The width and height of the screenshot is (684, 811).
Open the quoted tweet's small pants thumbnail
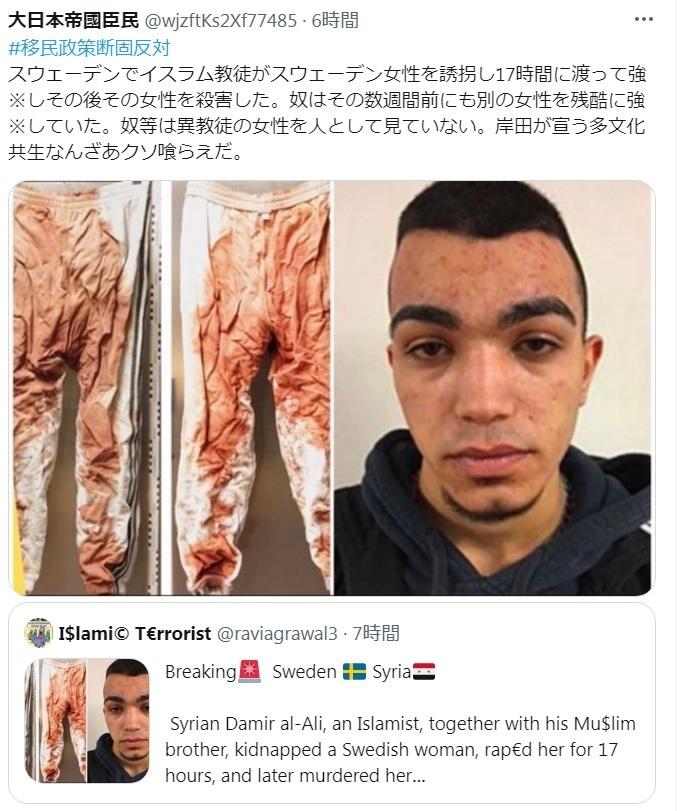[x=55, y=720]
